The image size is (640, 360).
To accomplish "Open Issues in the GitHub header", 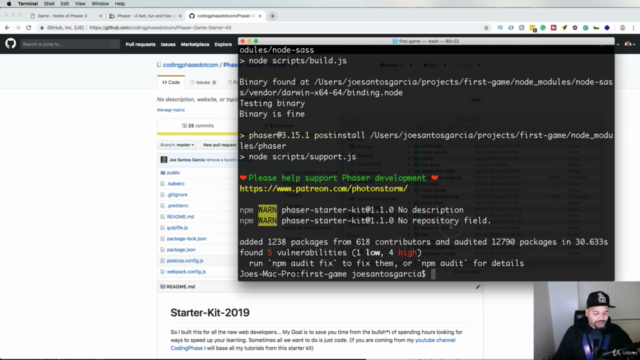I will (168, 44).
